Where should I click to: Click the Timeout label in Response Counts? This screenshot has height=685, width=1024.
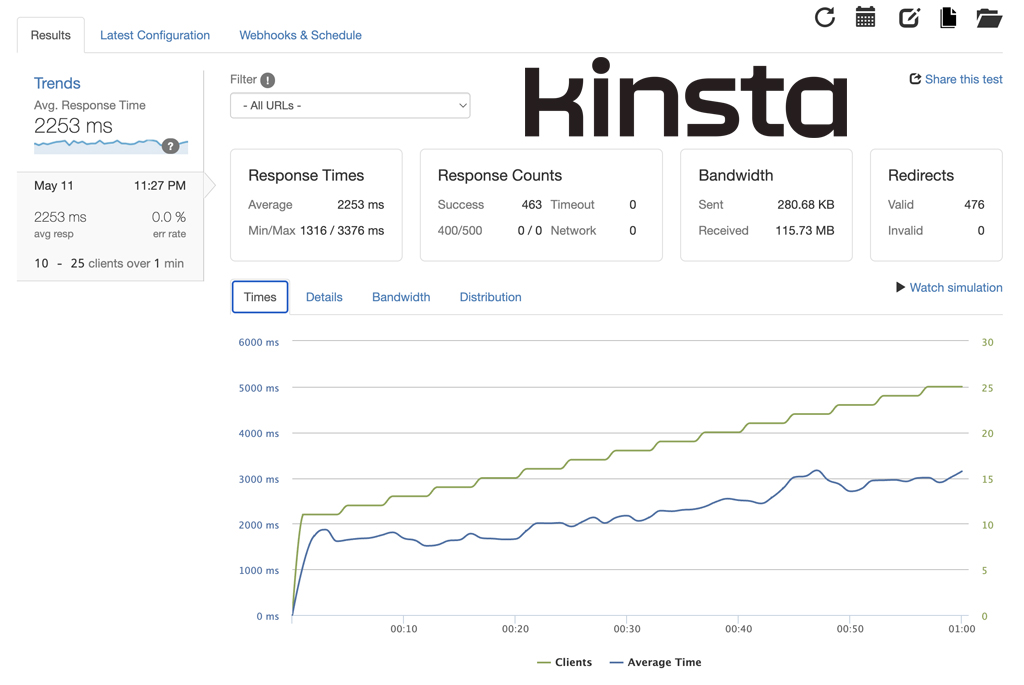(x=573, y=205)
